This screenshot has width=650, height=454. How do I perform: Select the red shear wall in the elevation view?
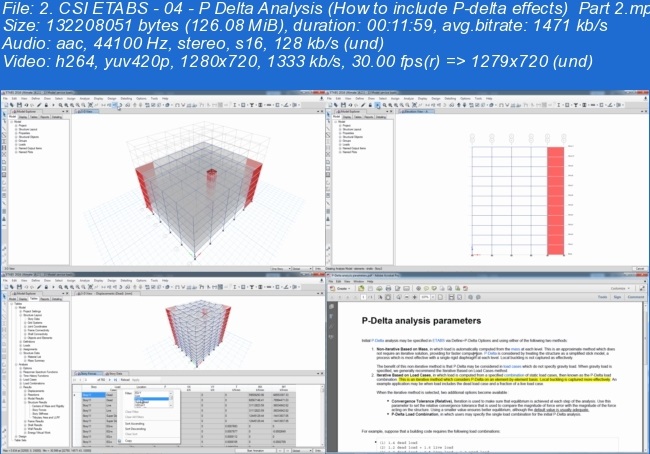coord(555,201)
